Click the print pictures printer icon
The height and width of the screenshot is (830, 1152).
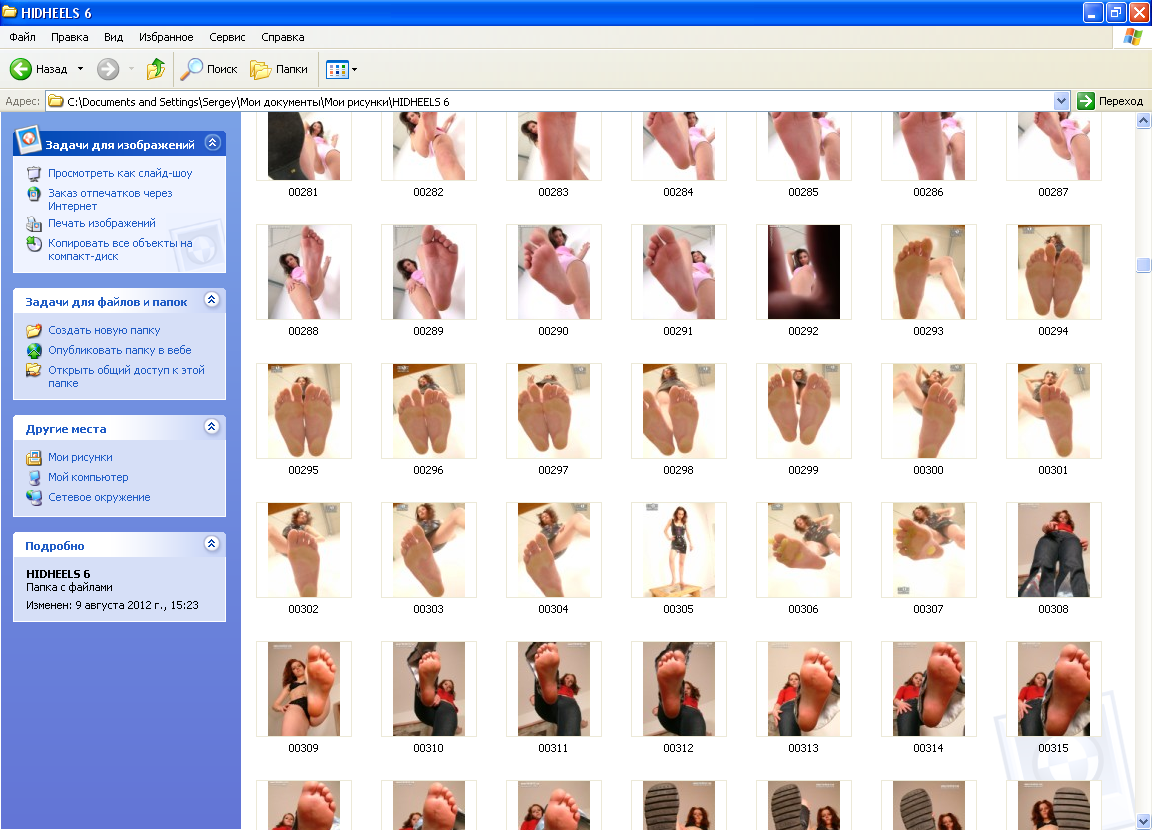34,223
